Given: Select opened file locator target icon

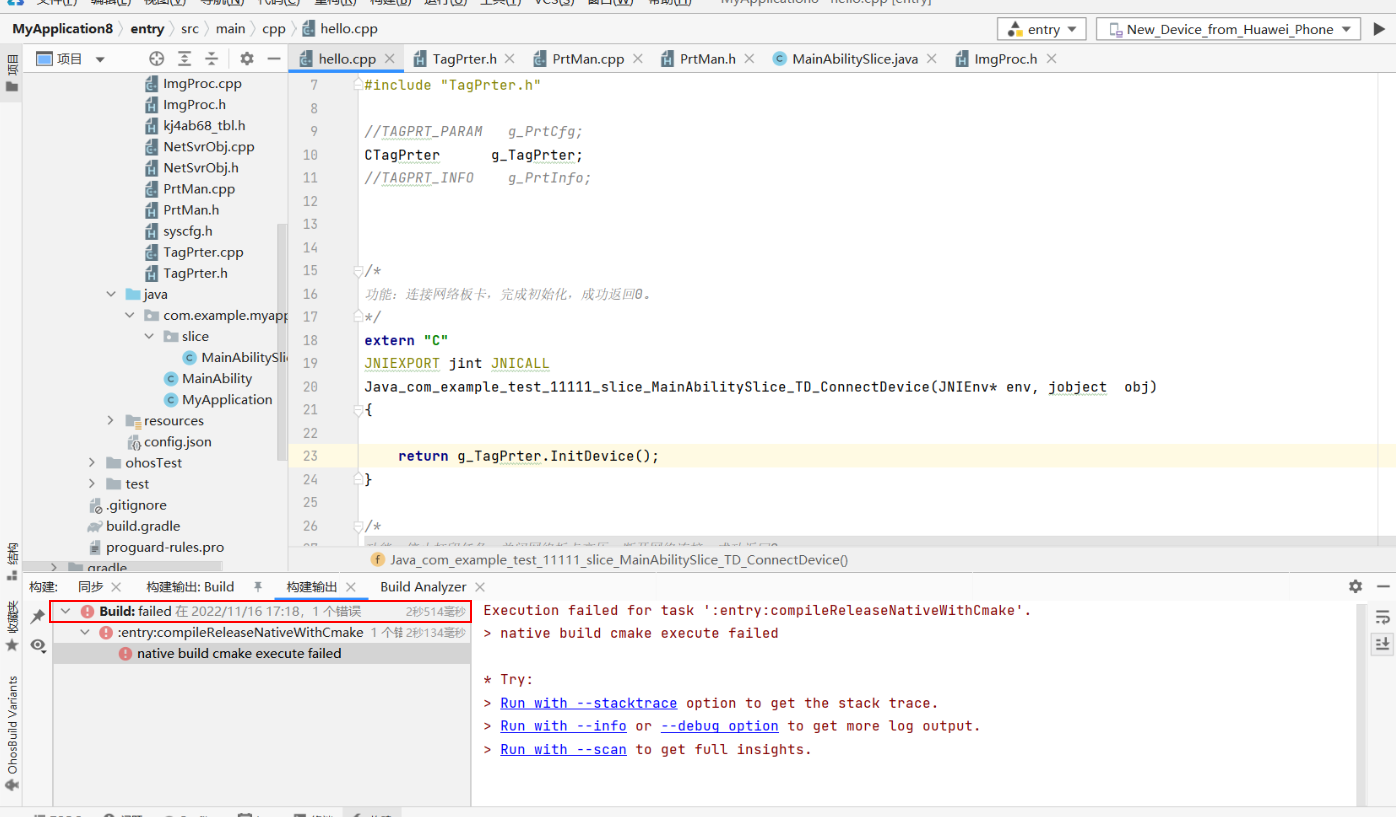Looking at the screenshot, I should 156,59.
